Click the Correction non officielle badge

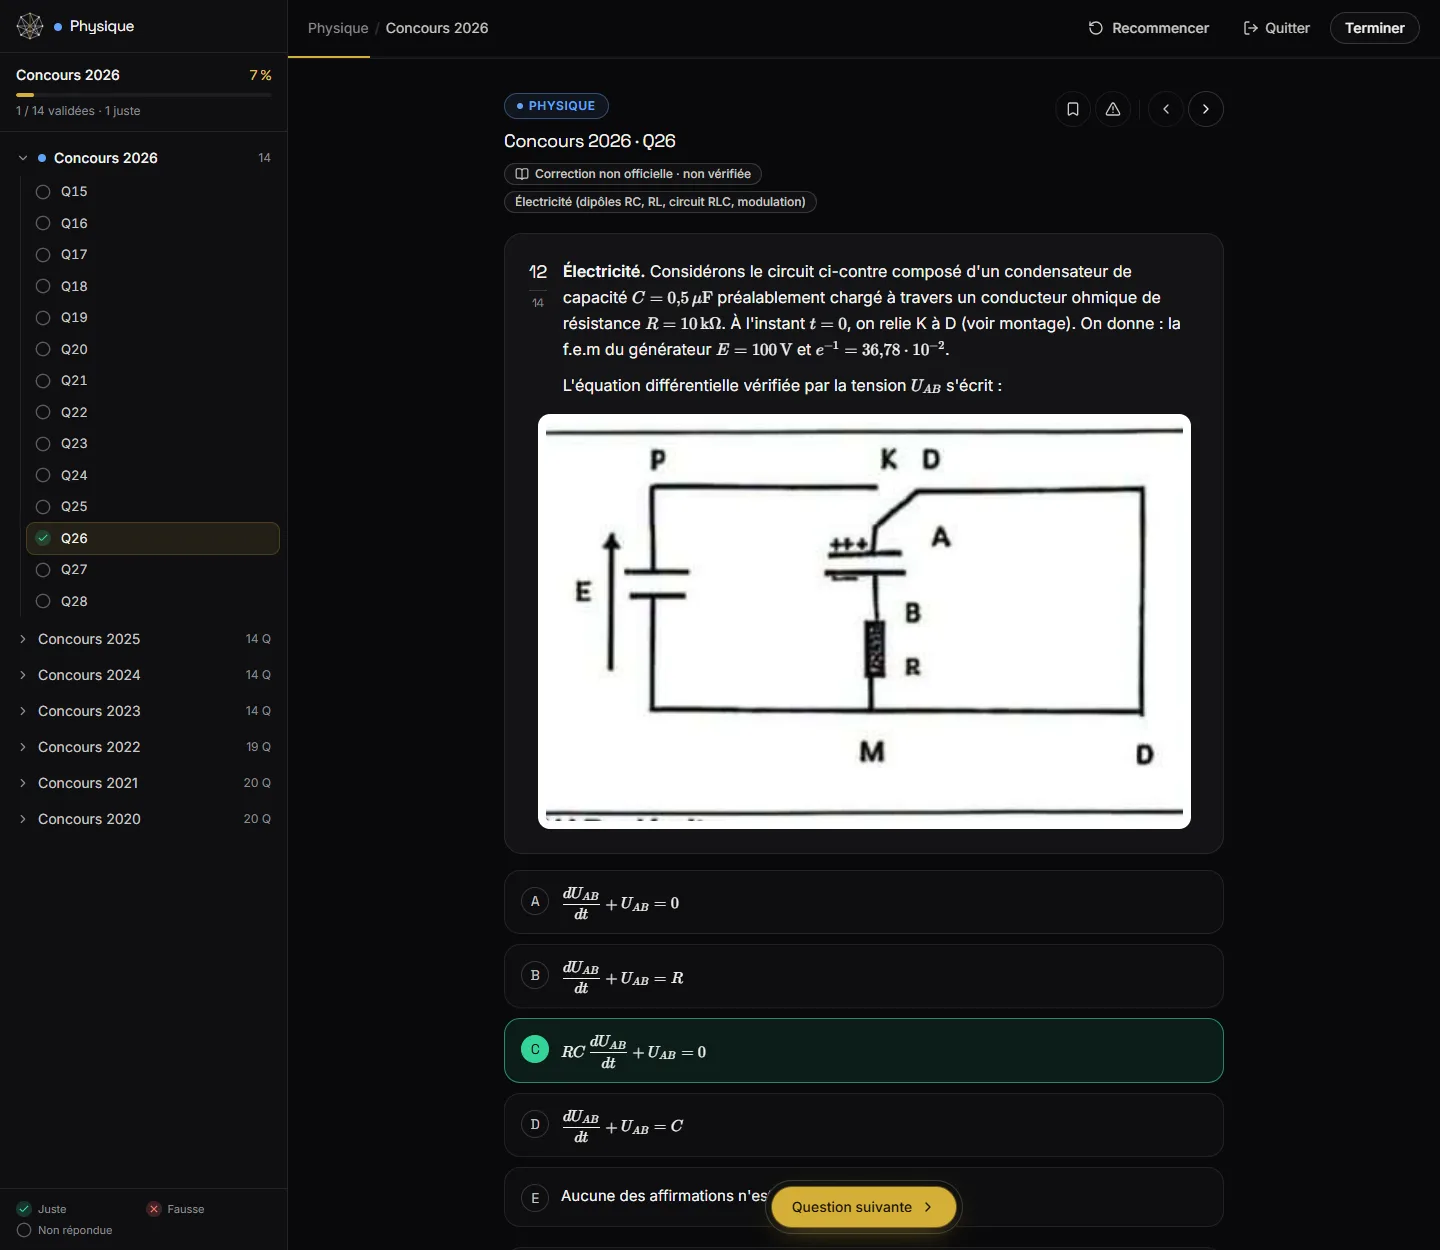click(633, 174)
